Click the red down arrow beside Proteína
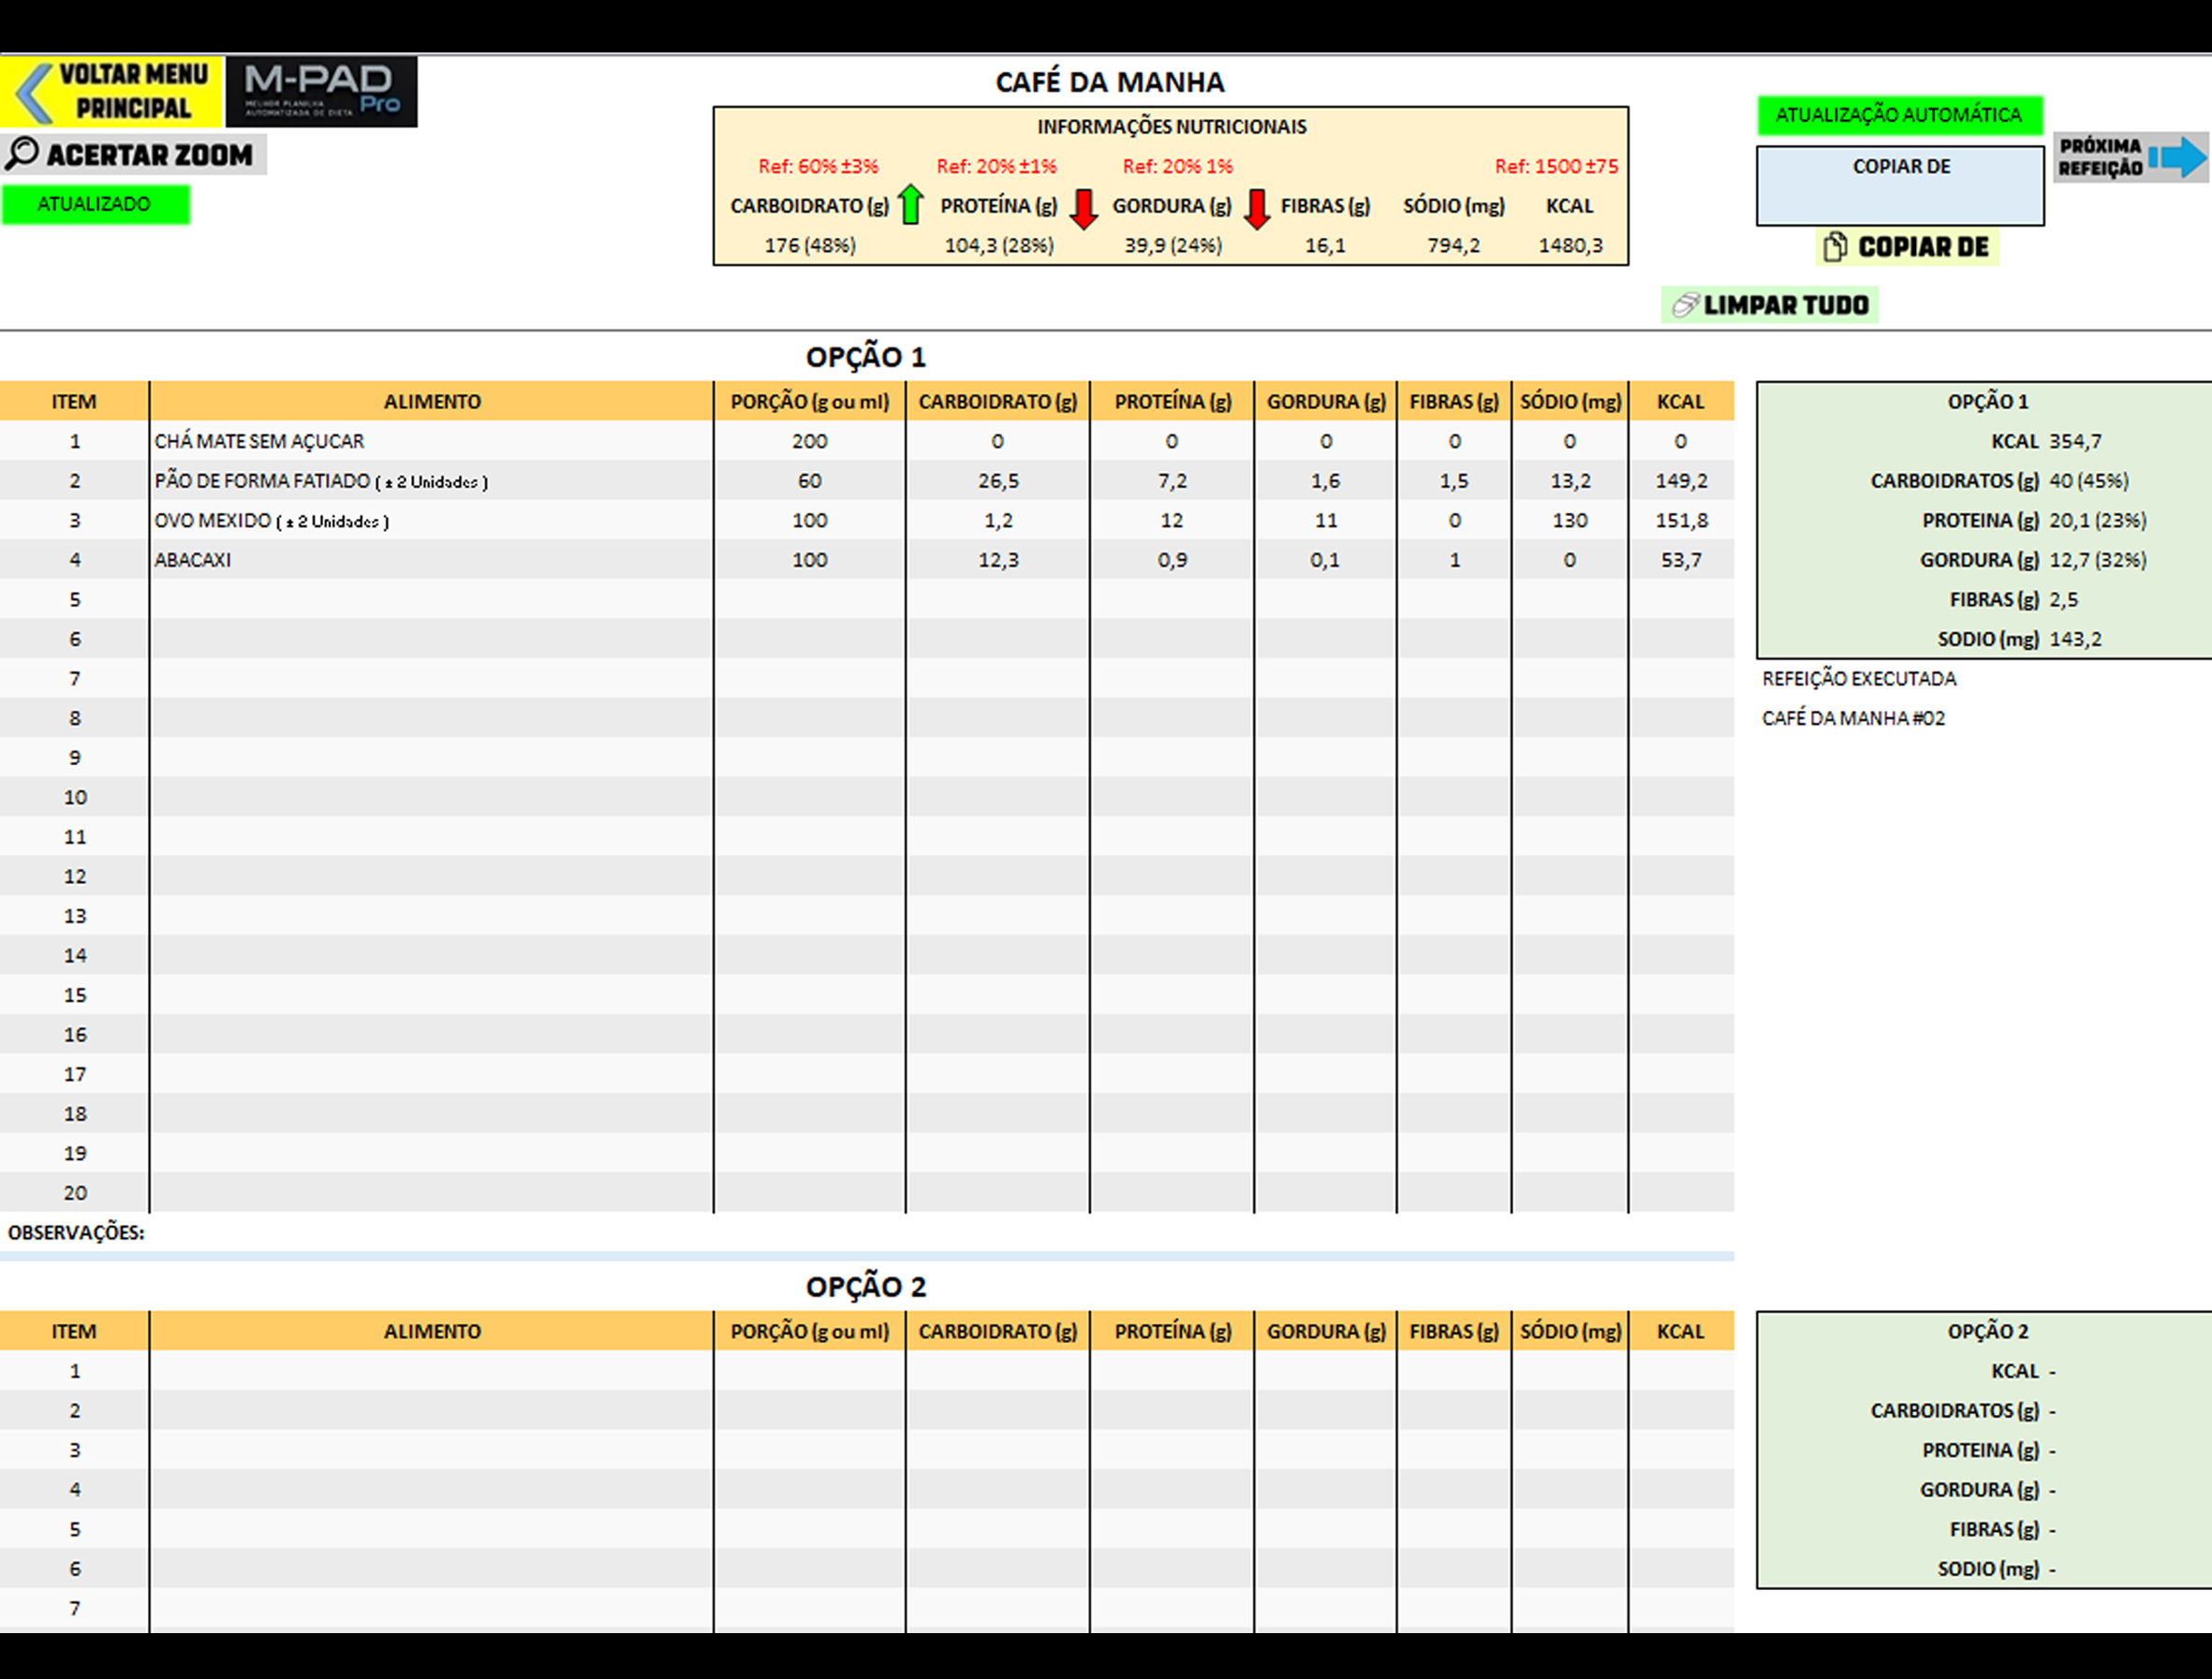 click(1083, 208)
